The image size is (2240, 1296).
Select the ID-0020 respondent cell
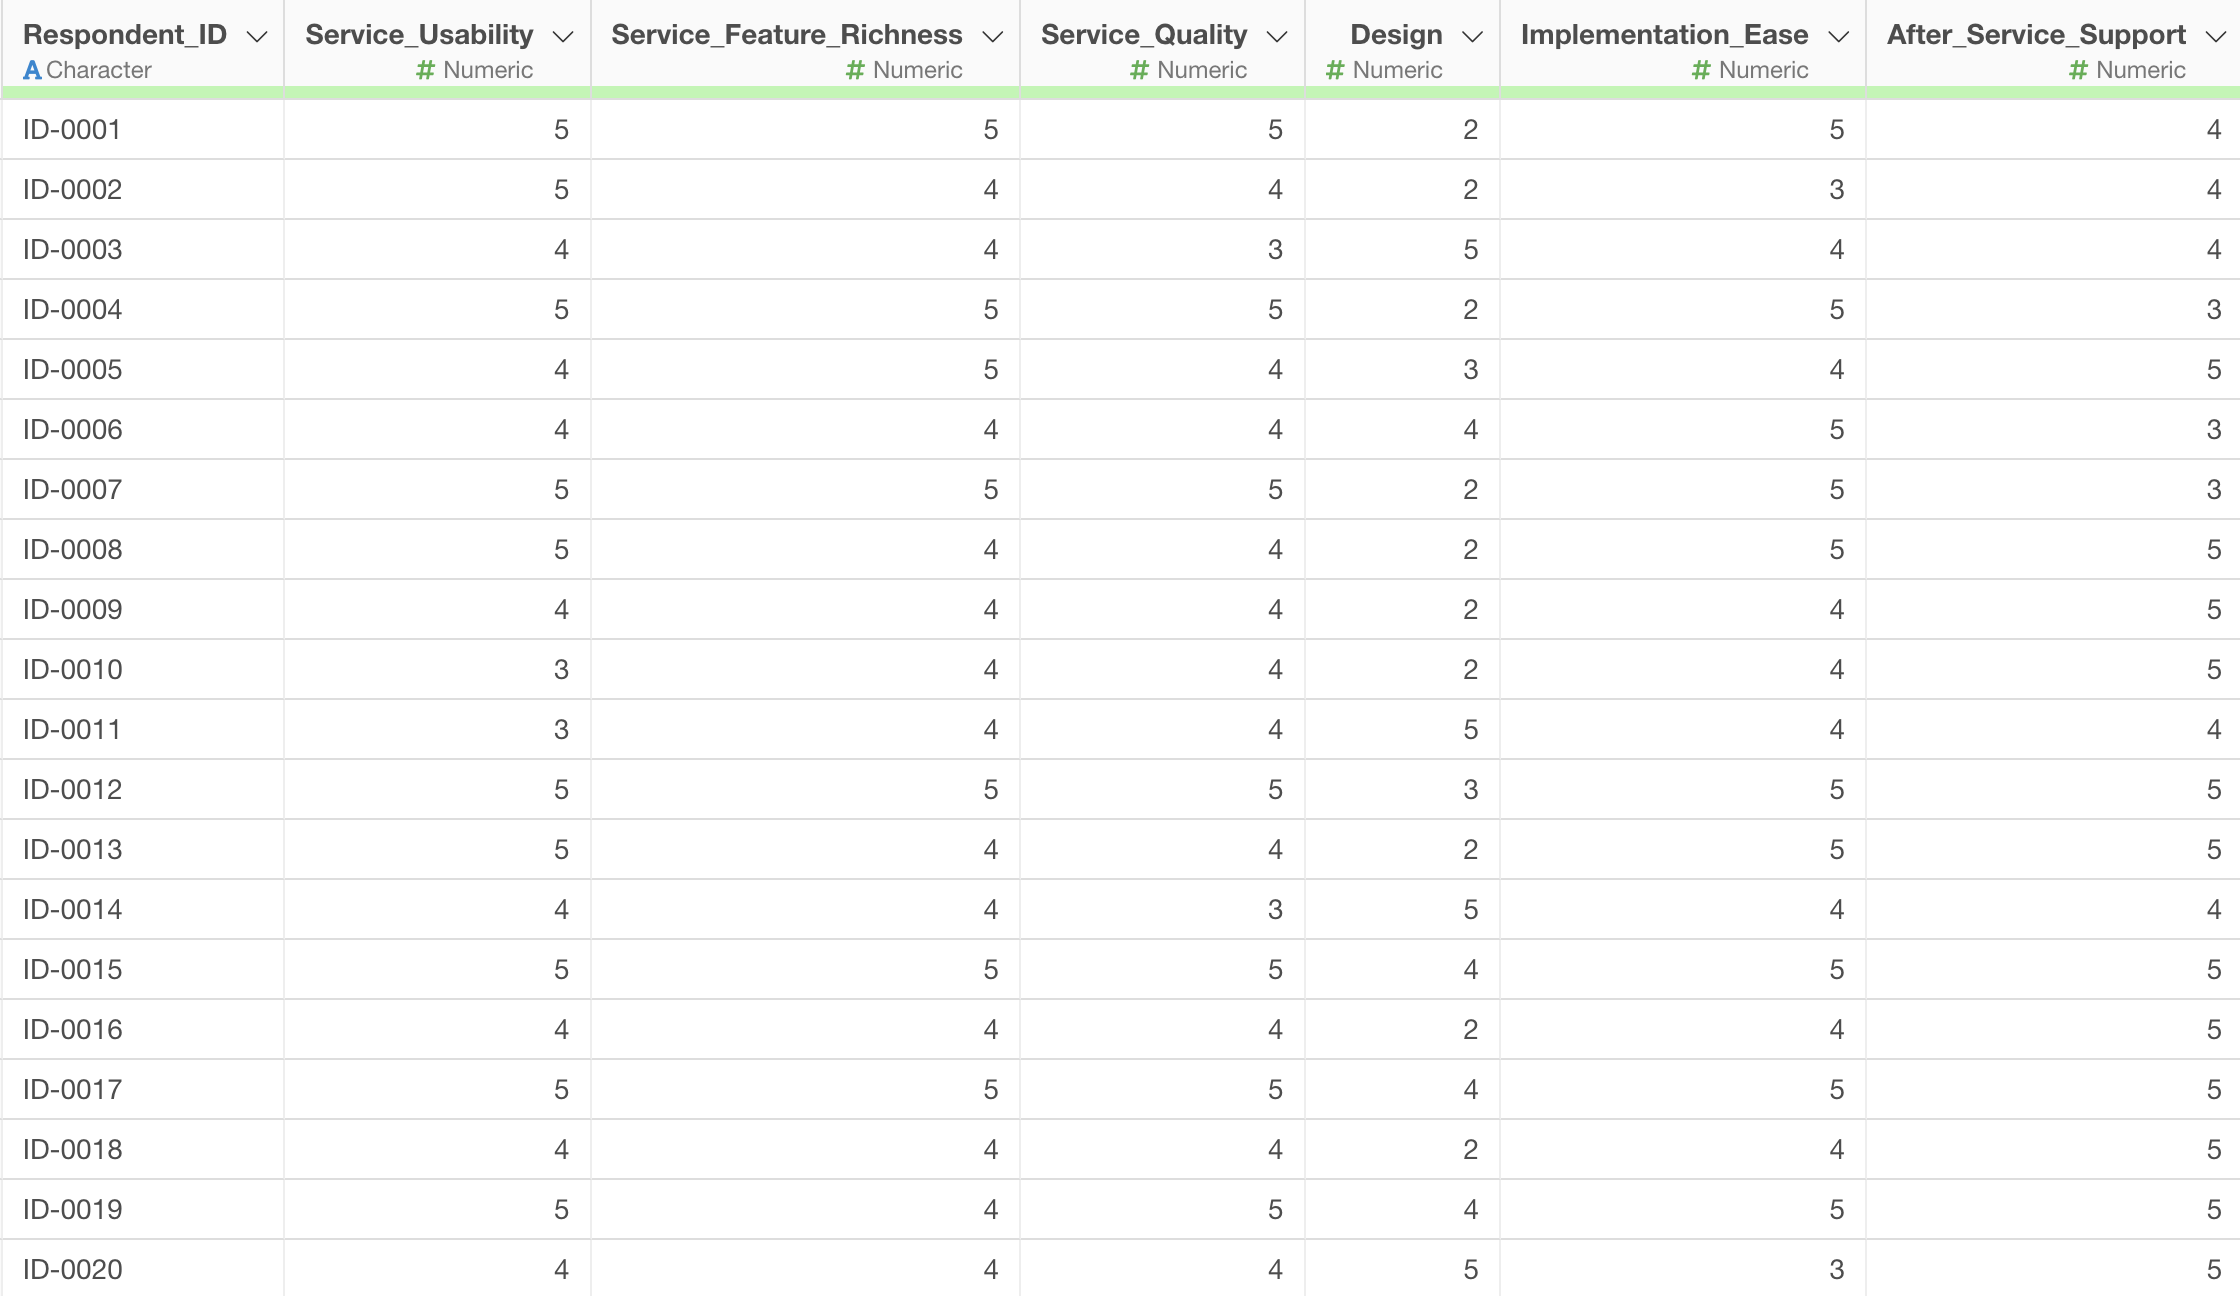point(72,1270)
